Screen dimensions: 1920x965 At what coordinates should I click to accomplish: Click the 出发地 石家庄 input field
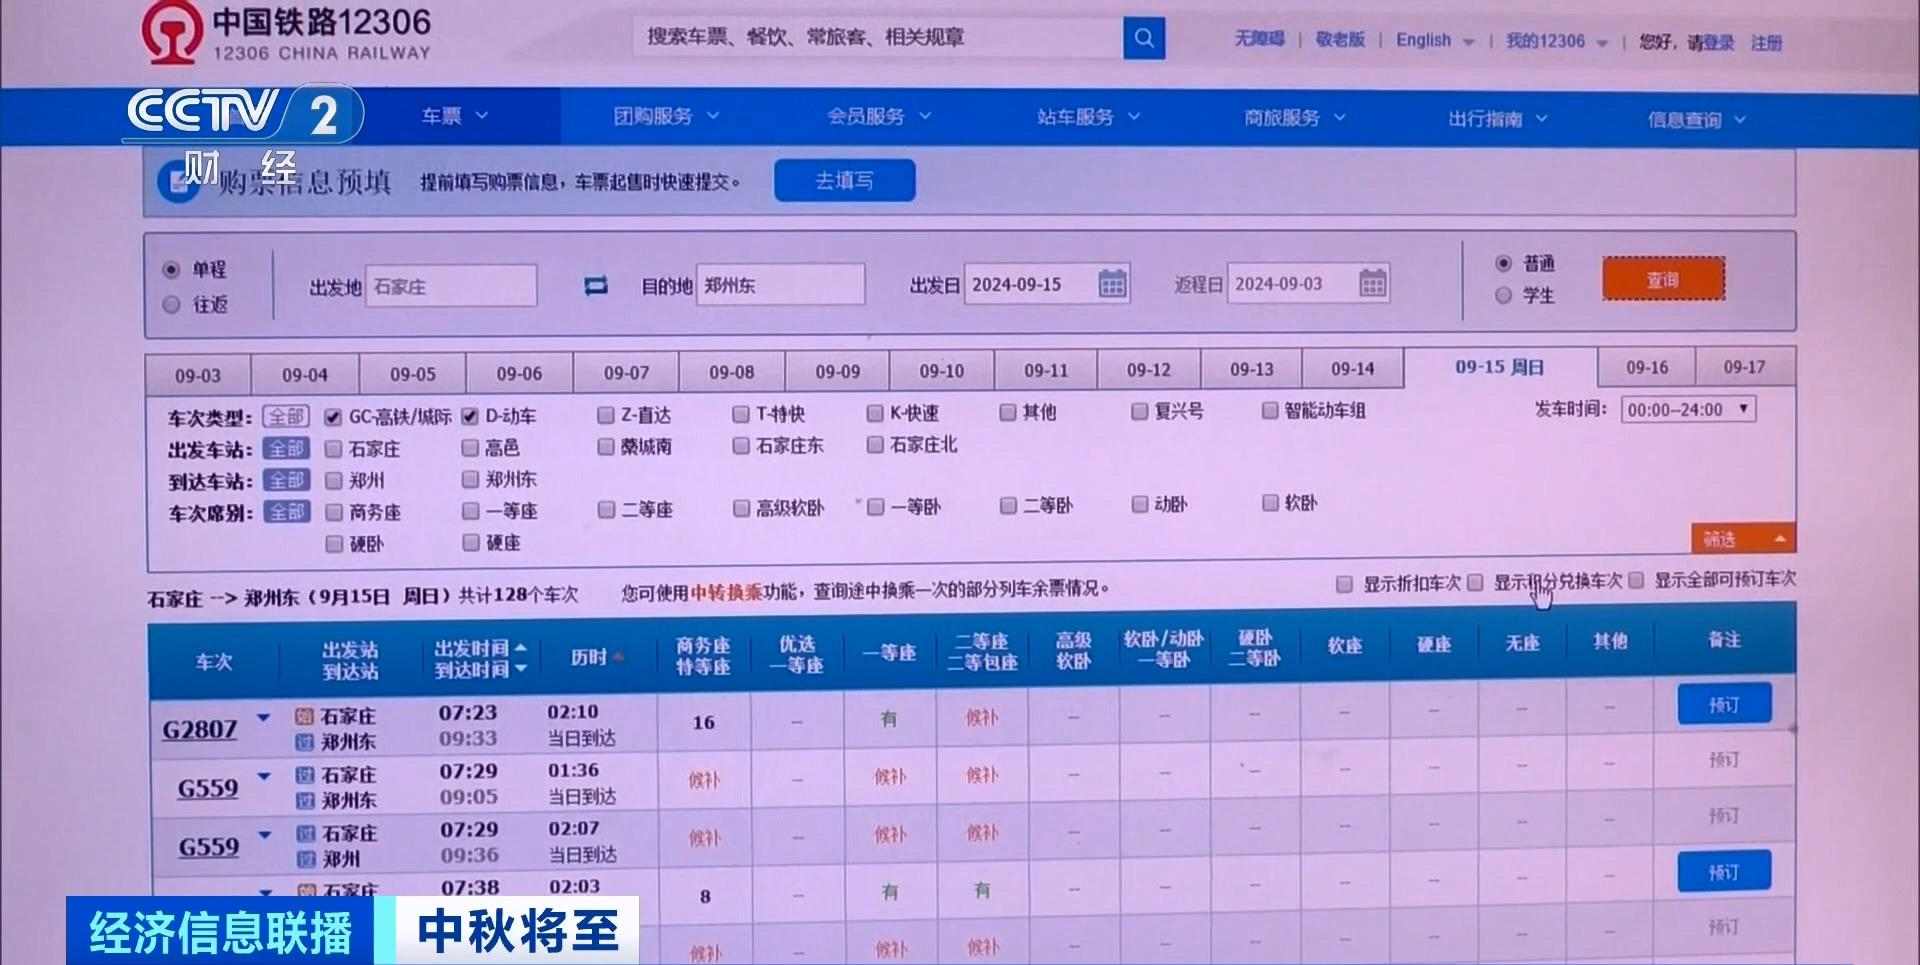[451, 287]
